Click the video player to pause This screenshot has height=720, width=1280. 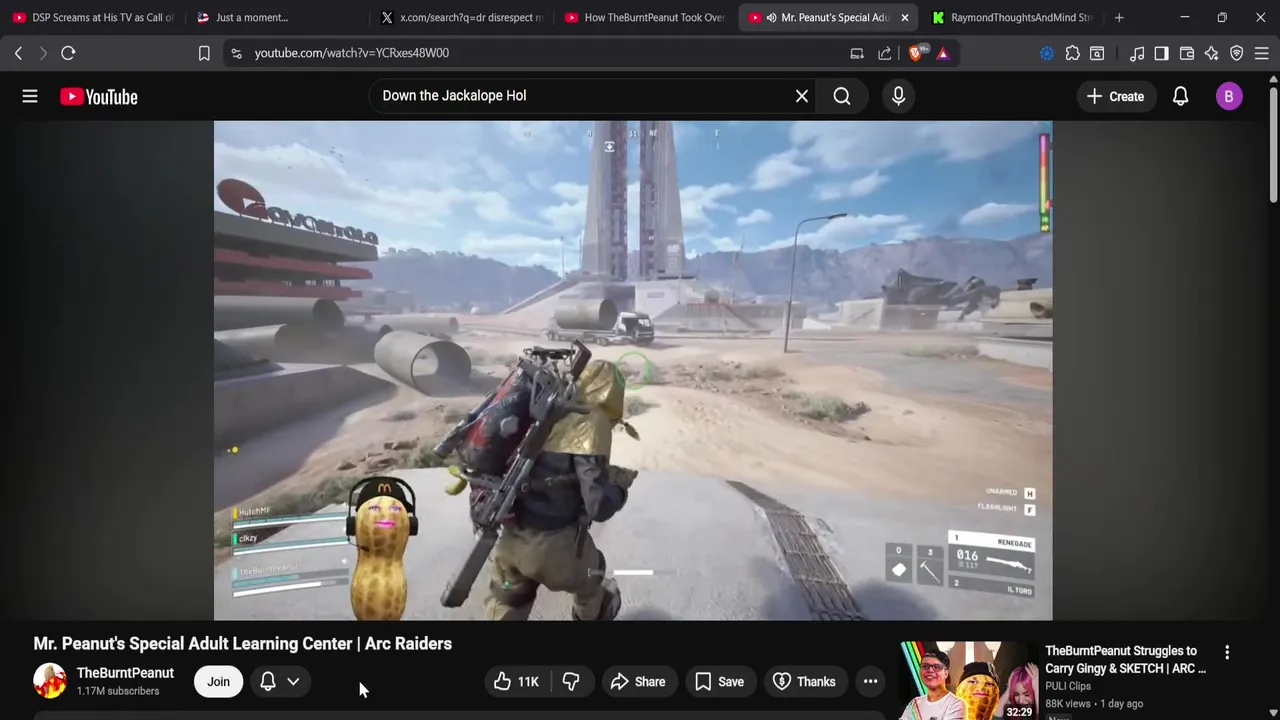tap(633, 370)
